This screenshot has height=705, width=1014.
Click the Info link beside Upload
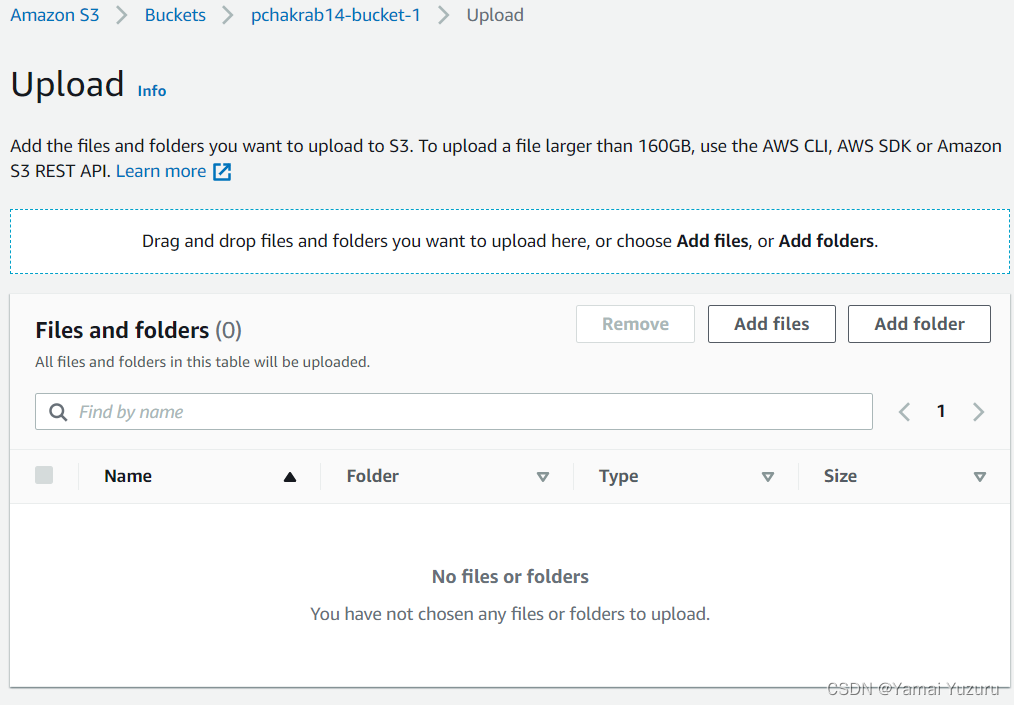pos(152,91)
